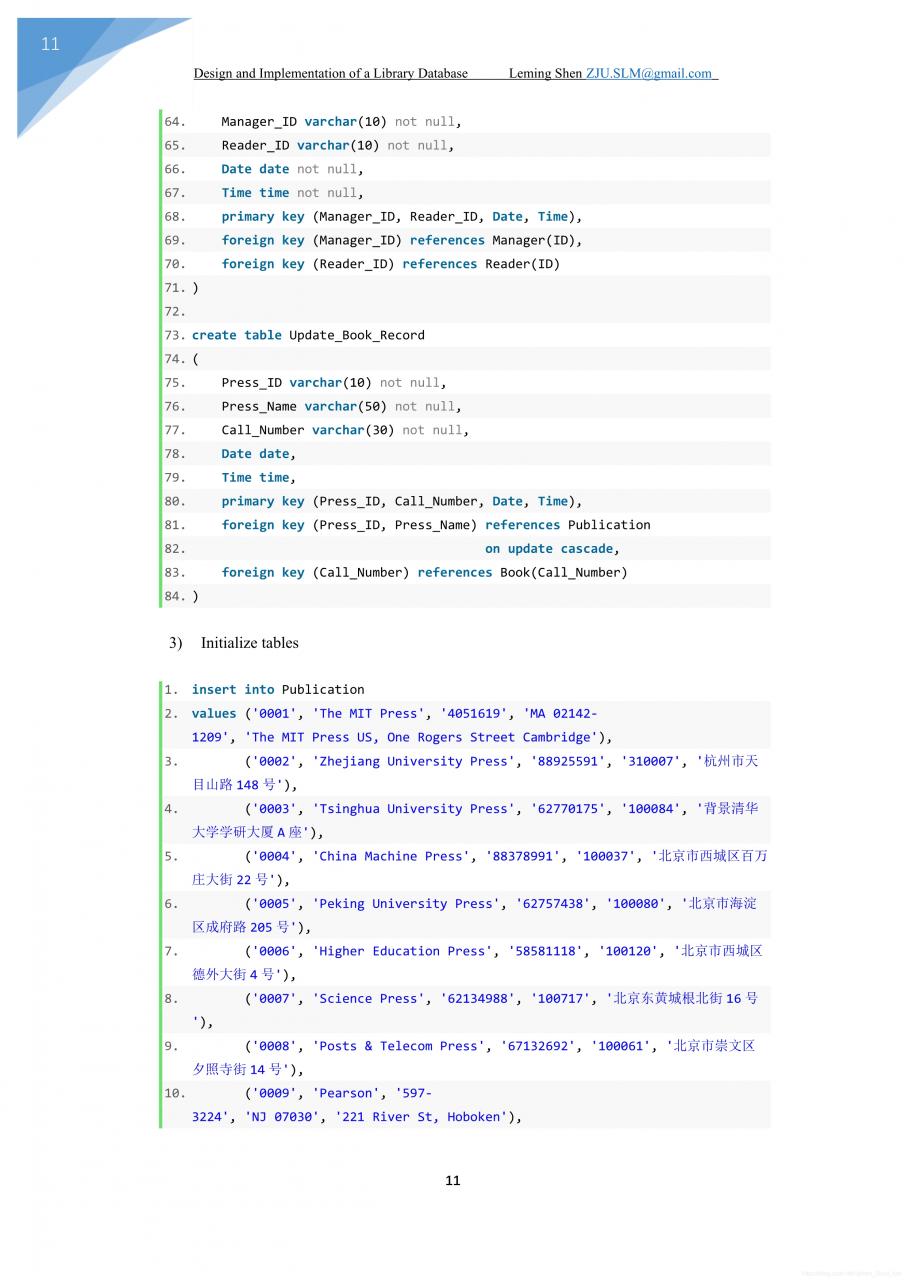Image resolution: width=905 pixels, height=1280 pixels.
Task: Click the Initialize tables heading
Action: tap(249, 643)
